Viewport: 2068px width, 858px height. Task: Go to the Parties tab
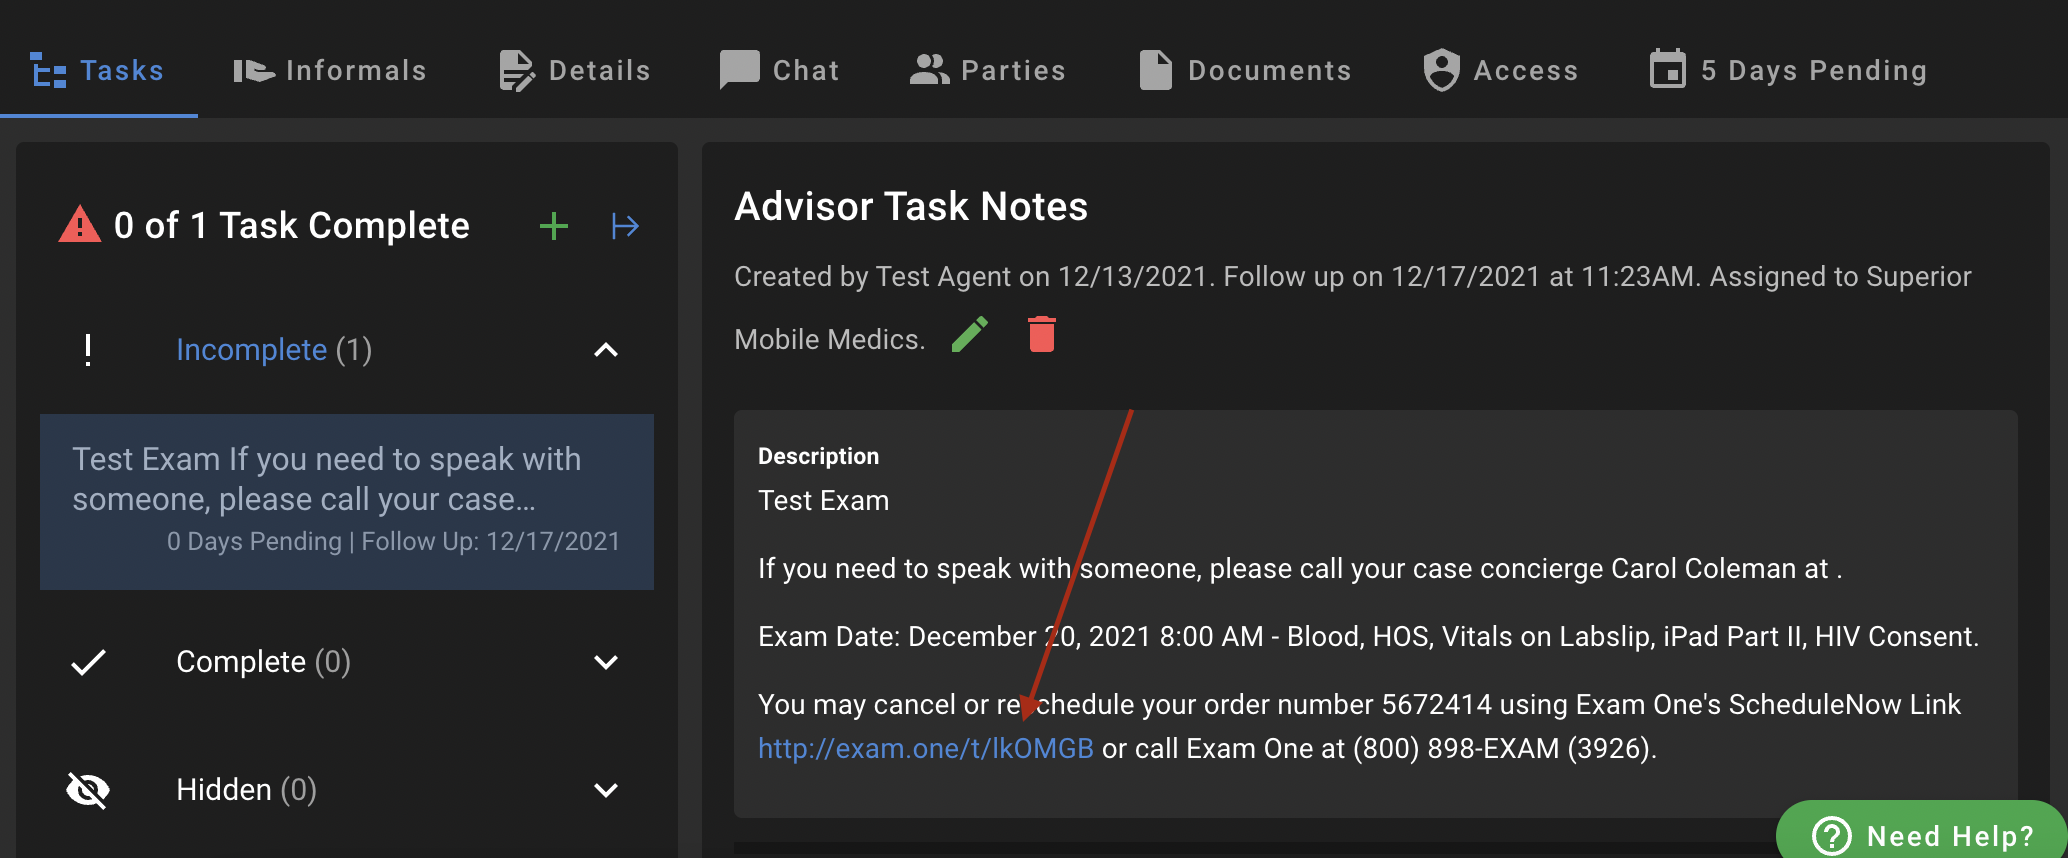tap(988, 70)
